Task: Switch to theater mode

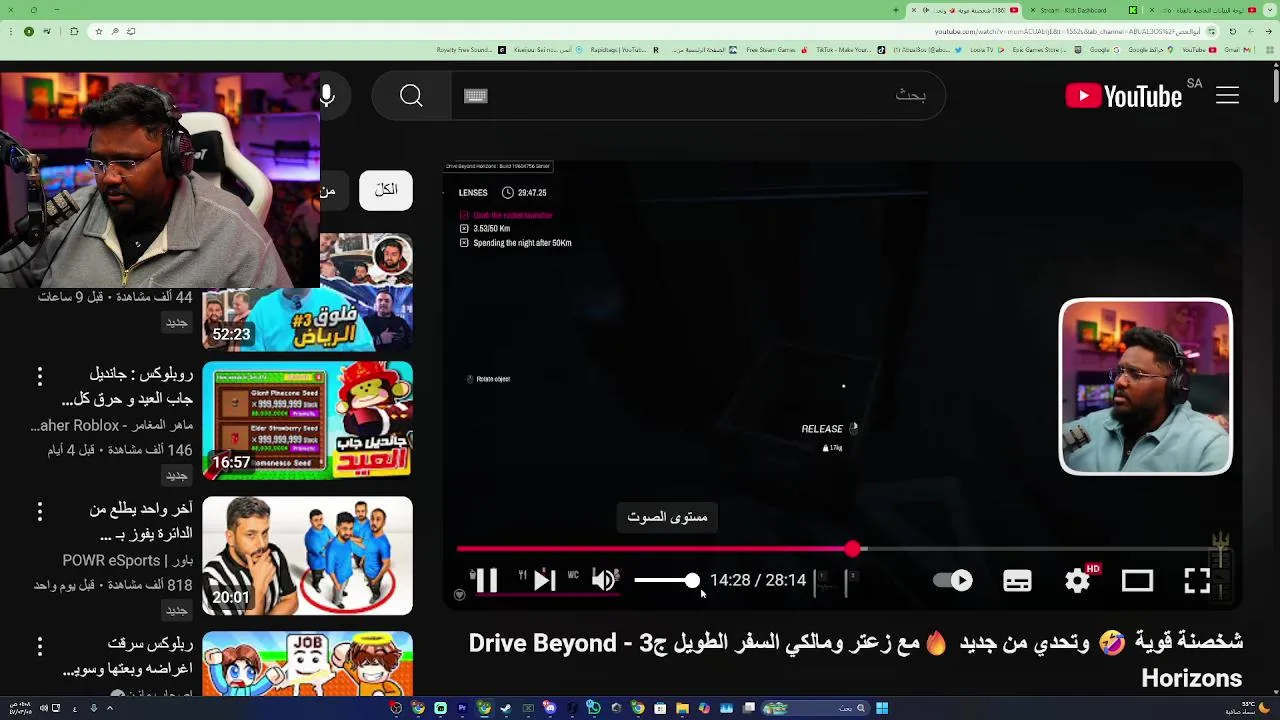Action: 1137,581
